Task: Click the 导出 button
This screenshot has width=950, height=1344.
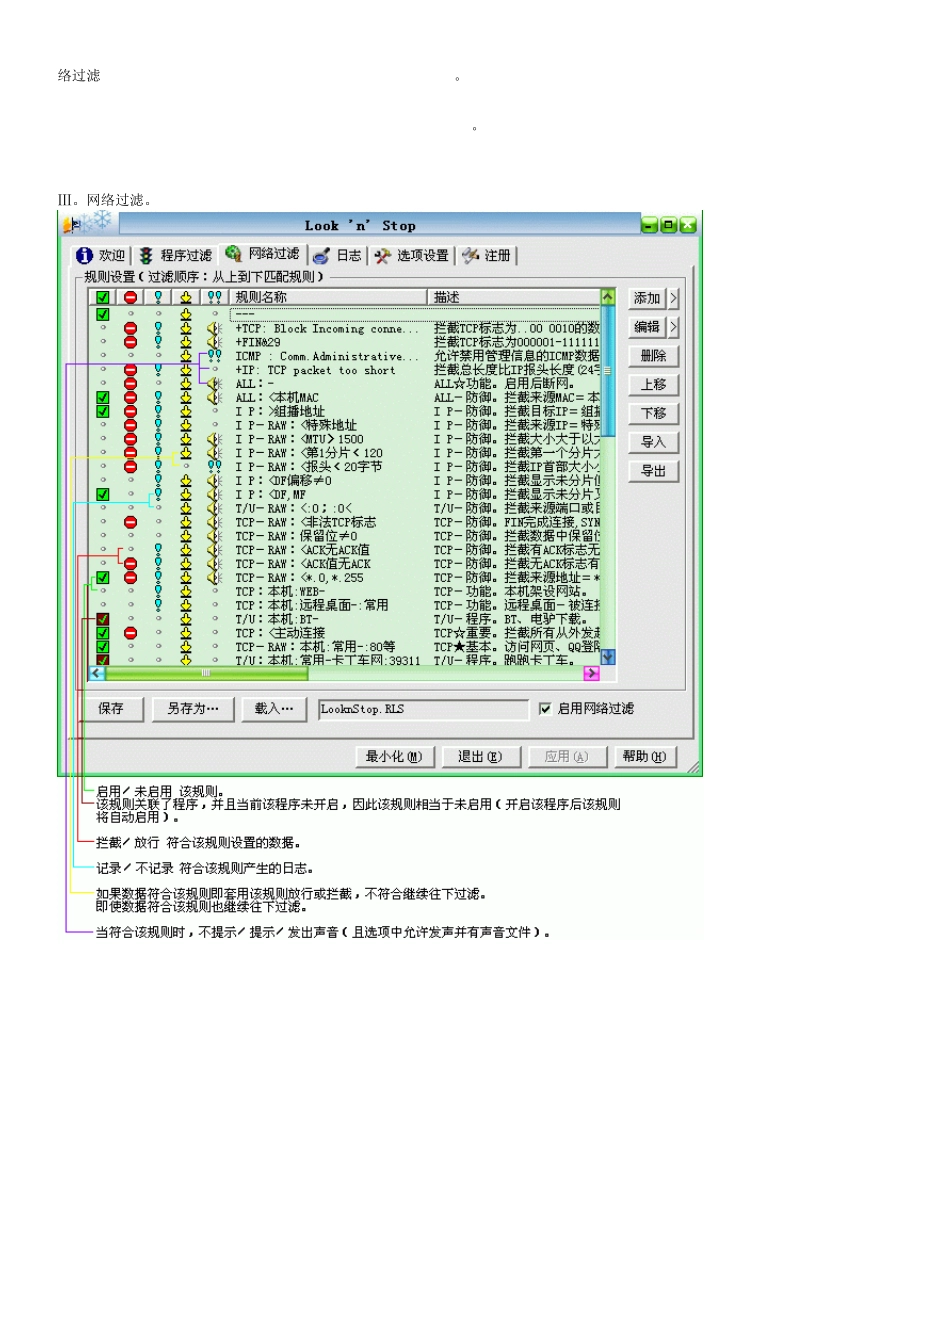Action: click(x=654, y=471)
